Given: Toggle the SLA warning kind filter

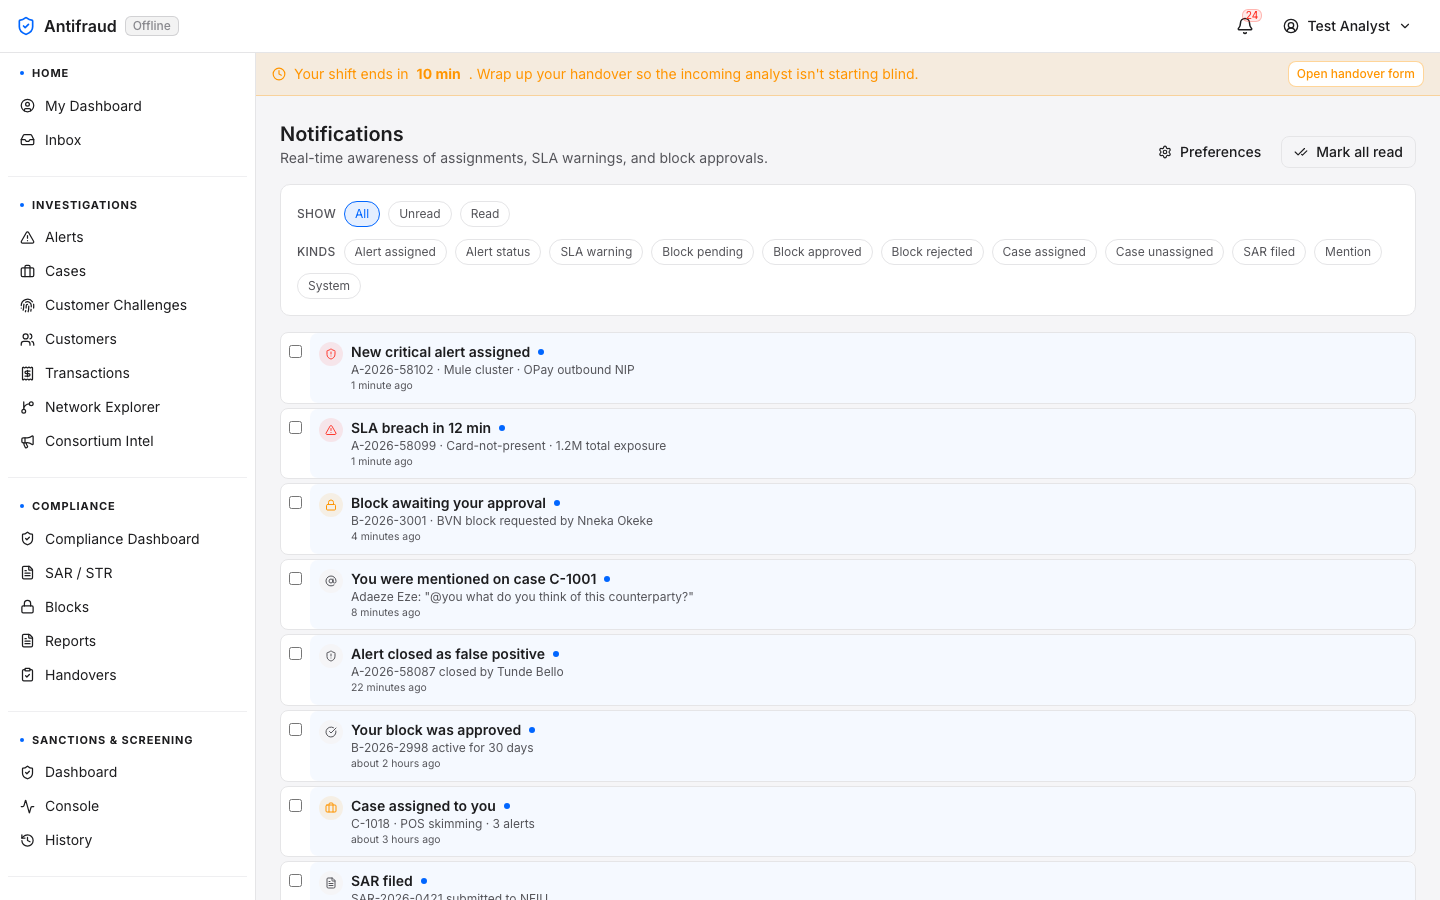Looking at the screenshot, I should (x=596, y=252).
